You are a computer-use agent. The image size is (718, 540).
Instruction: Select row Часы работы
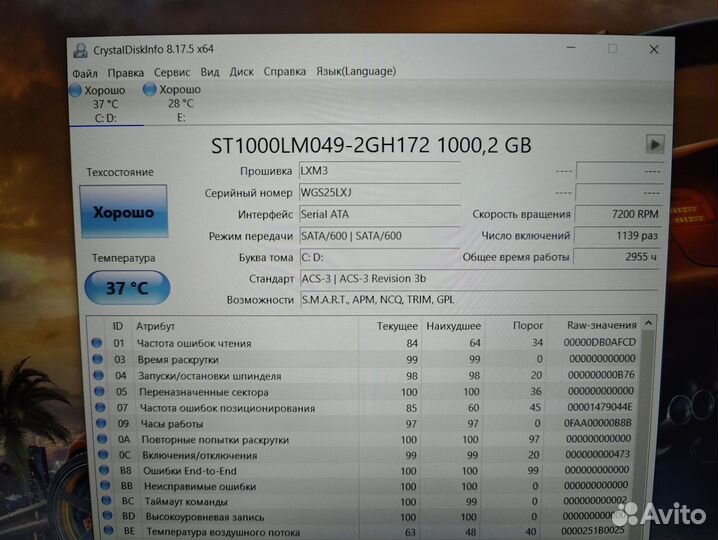[x=366, y=424]
